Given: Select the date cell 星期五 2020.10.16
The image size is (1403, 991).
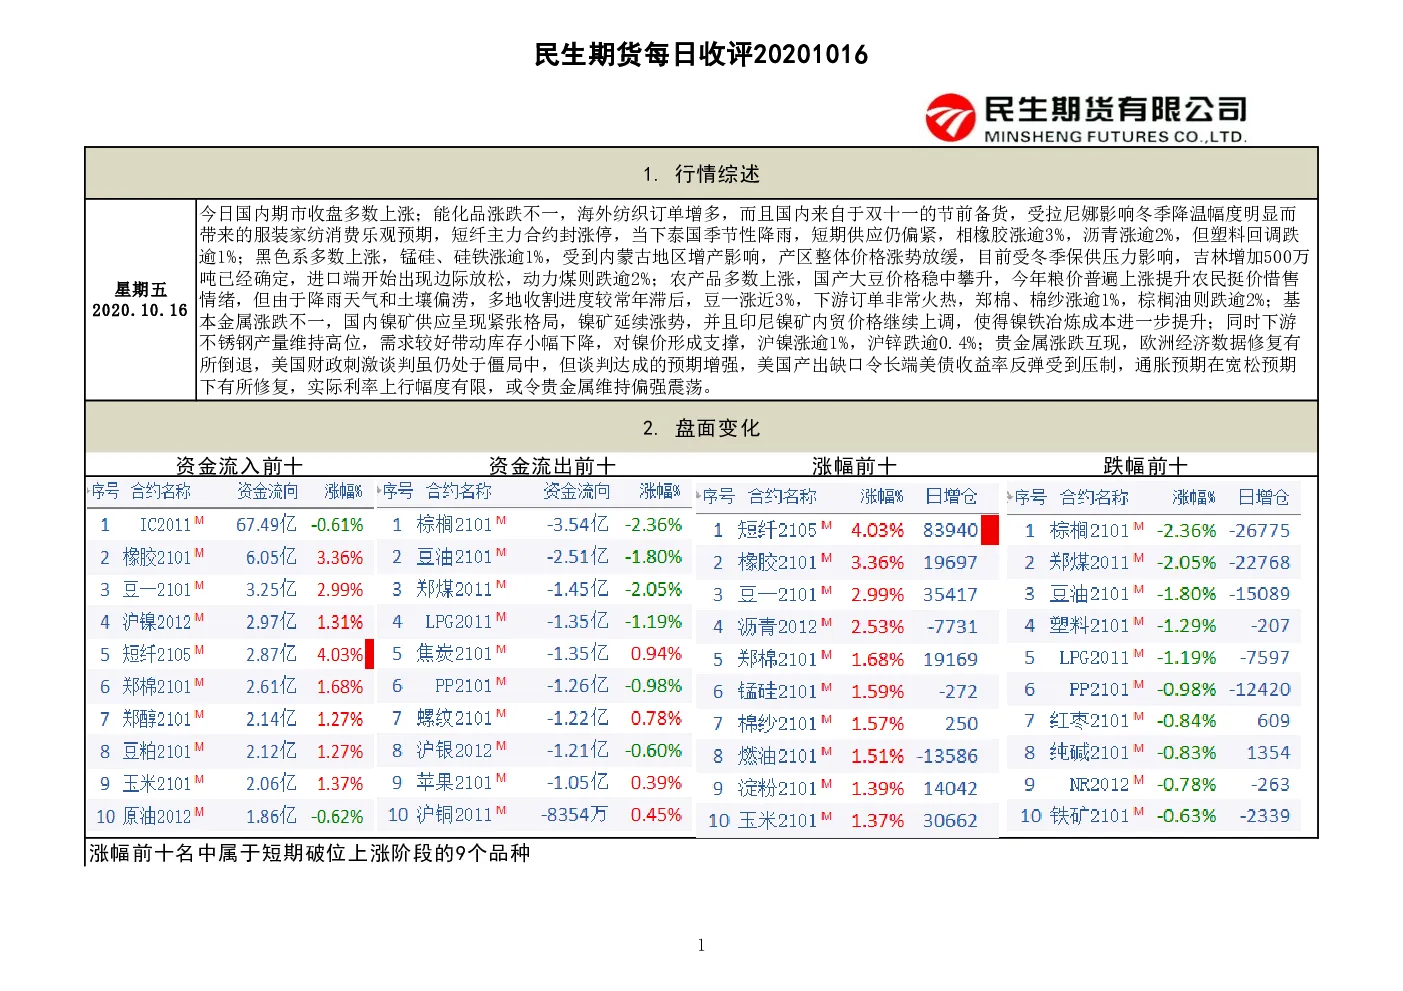Looking at the screenshot, I should pos(140,300).
